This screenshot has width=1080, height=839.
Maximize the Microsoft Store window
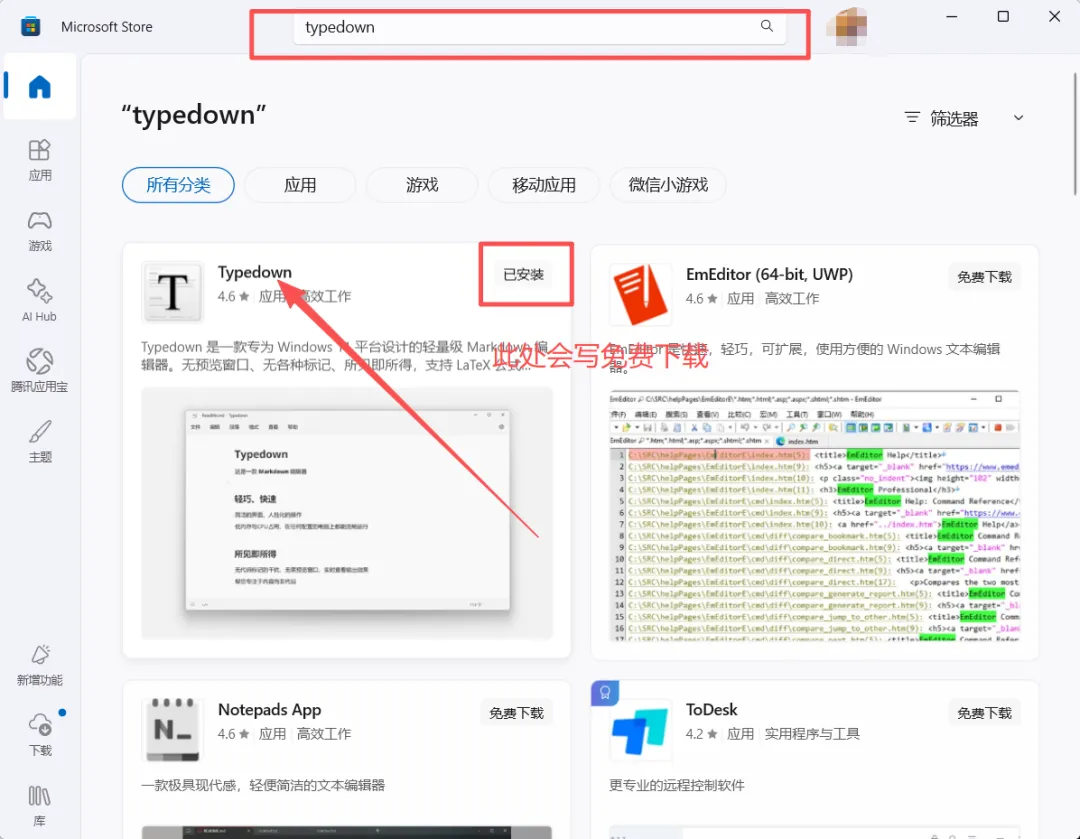point(1003,17)
